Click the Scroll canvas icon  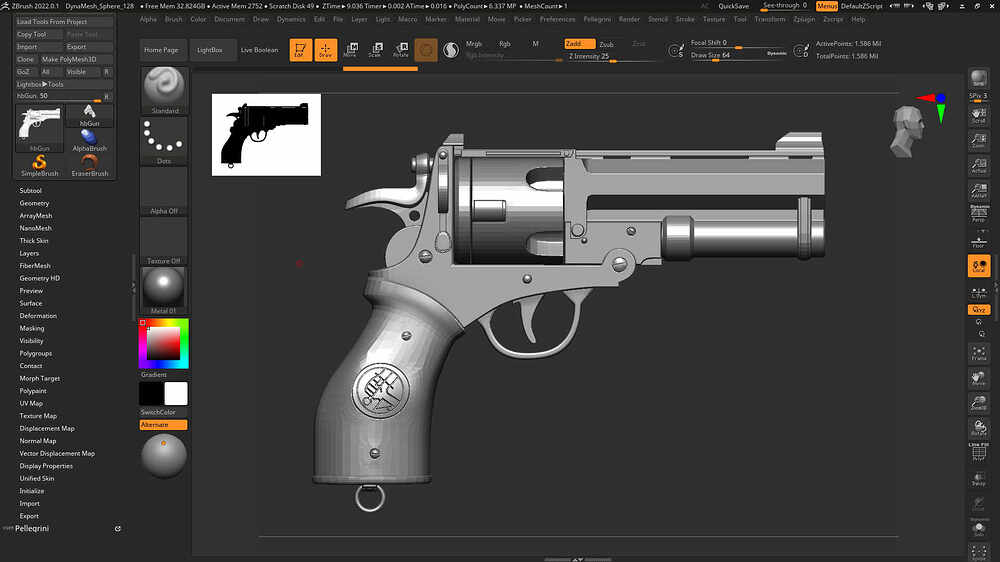(978, 115)
